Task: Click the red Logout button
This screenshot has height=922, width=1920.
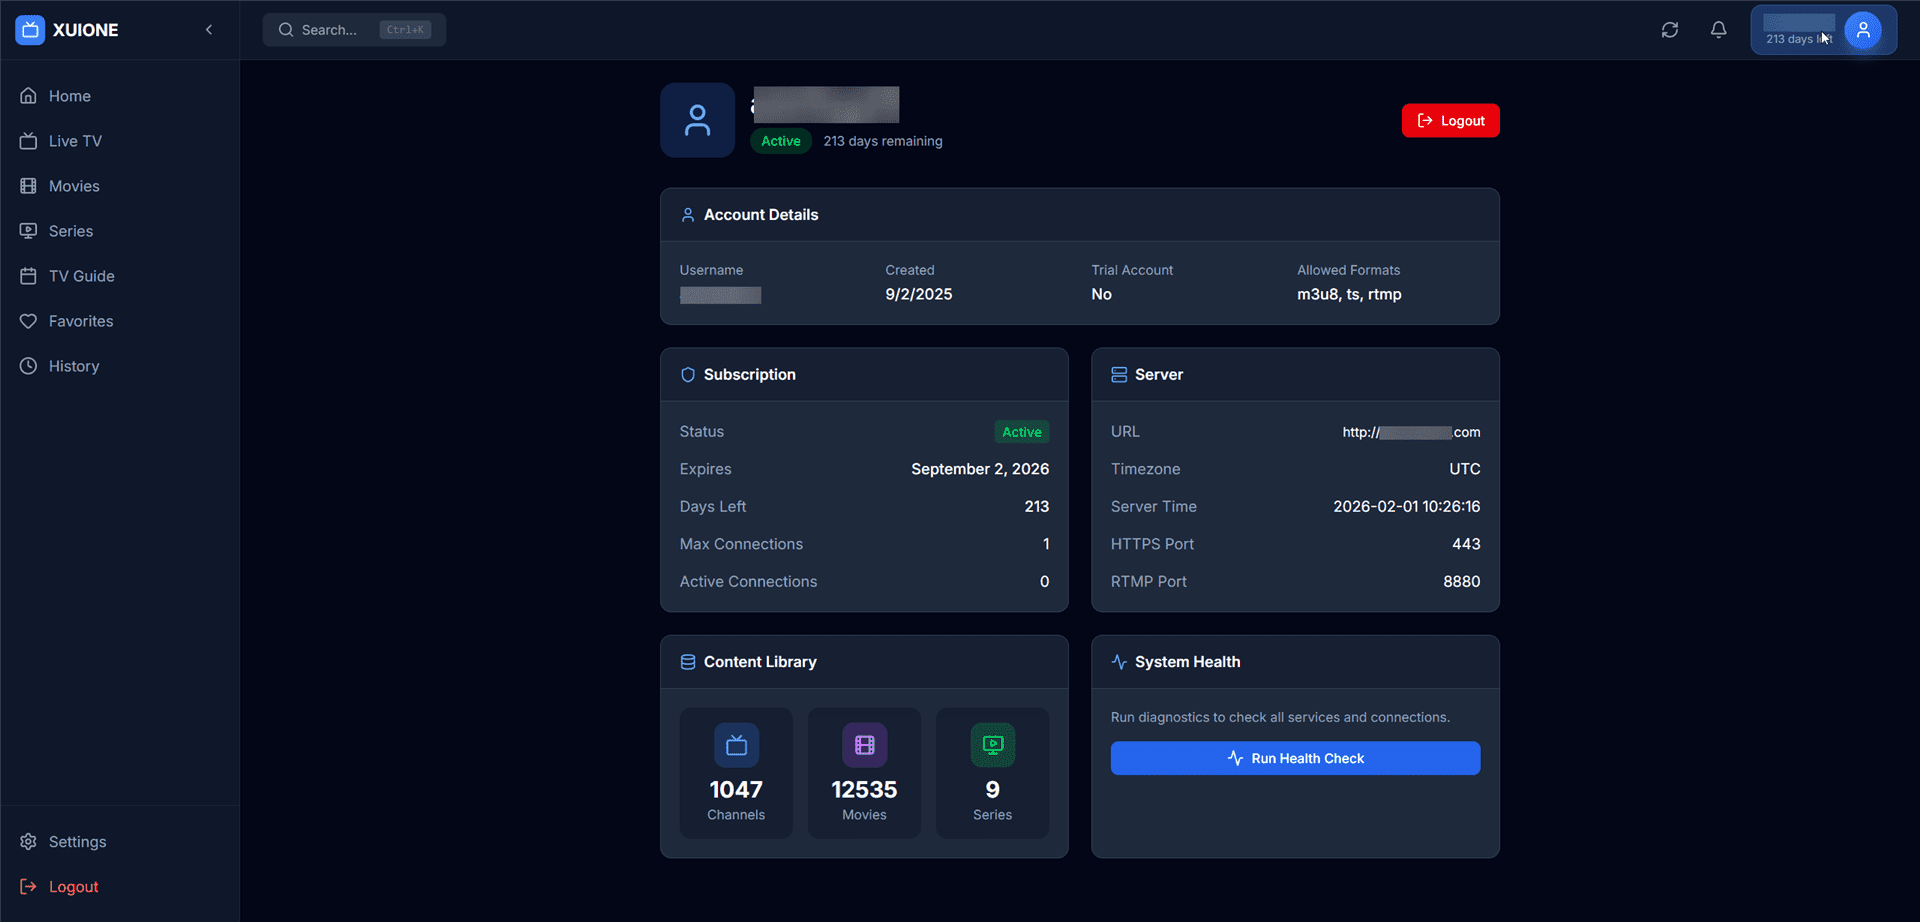Action: (x=1450, y=120)
